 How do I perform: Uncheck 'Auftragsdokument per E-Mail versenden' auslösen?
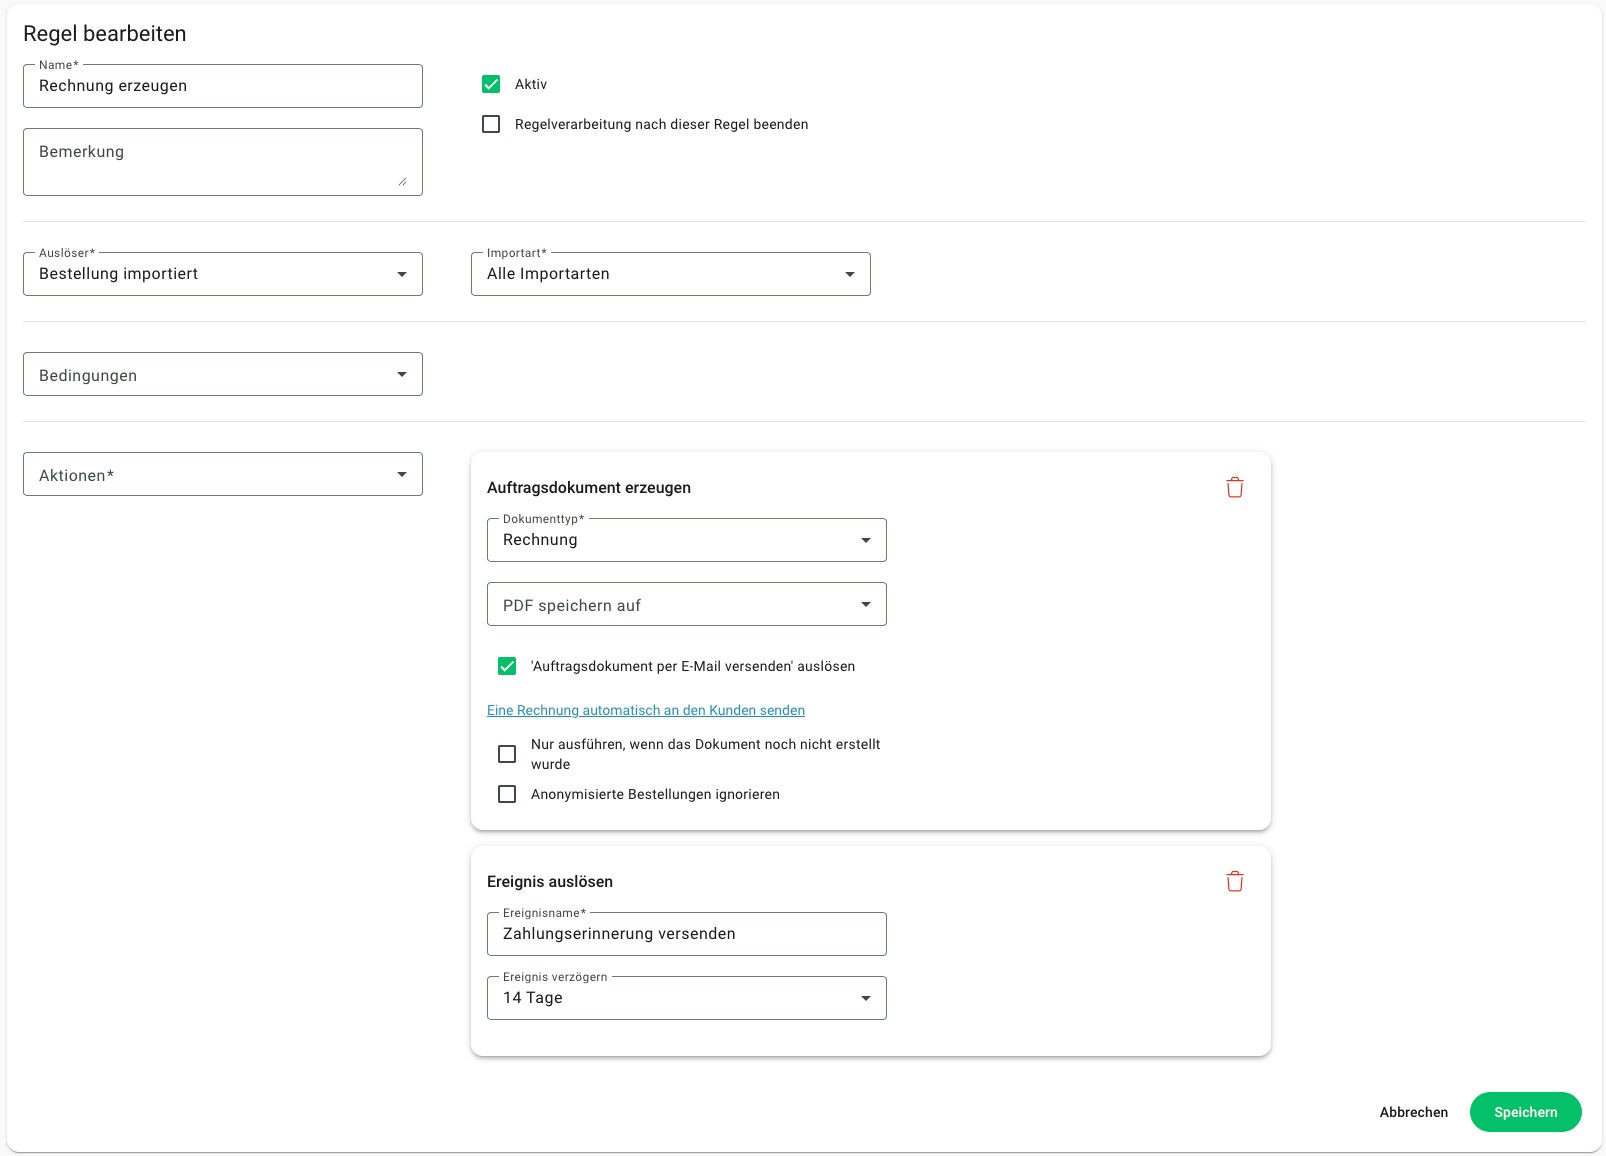(507, 666)
